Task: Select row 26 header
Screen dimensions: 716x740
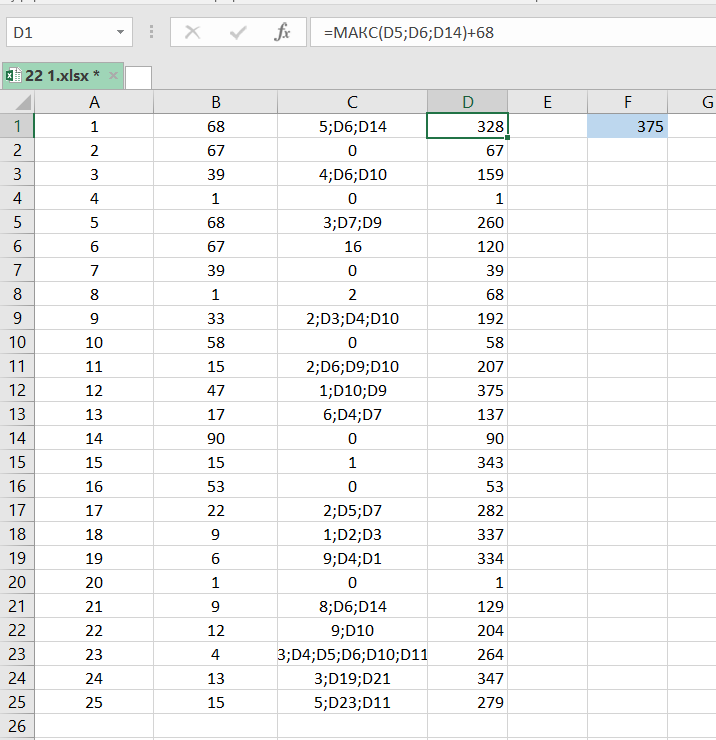Action: click(x=17, y=725)
